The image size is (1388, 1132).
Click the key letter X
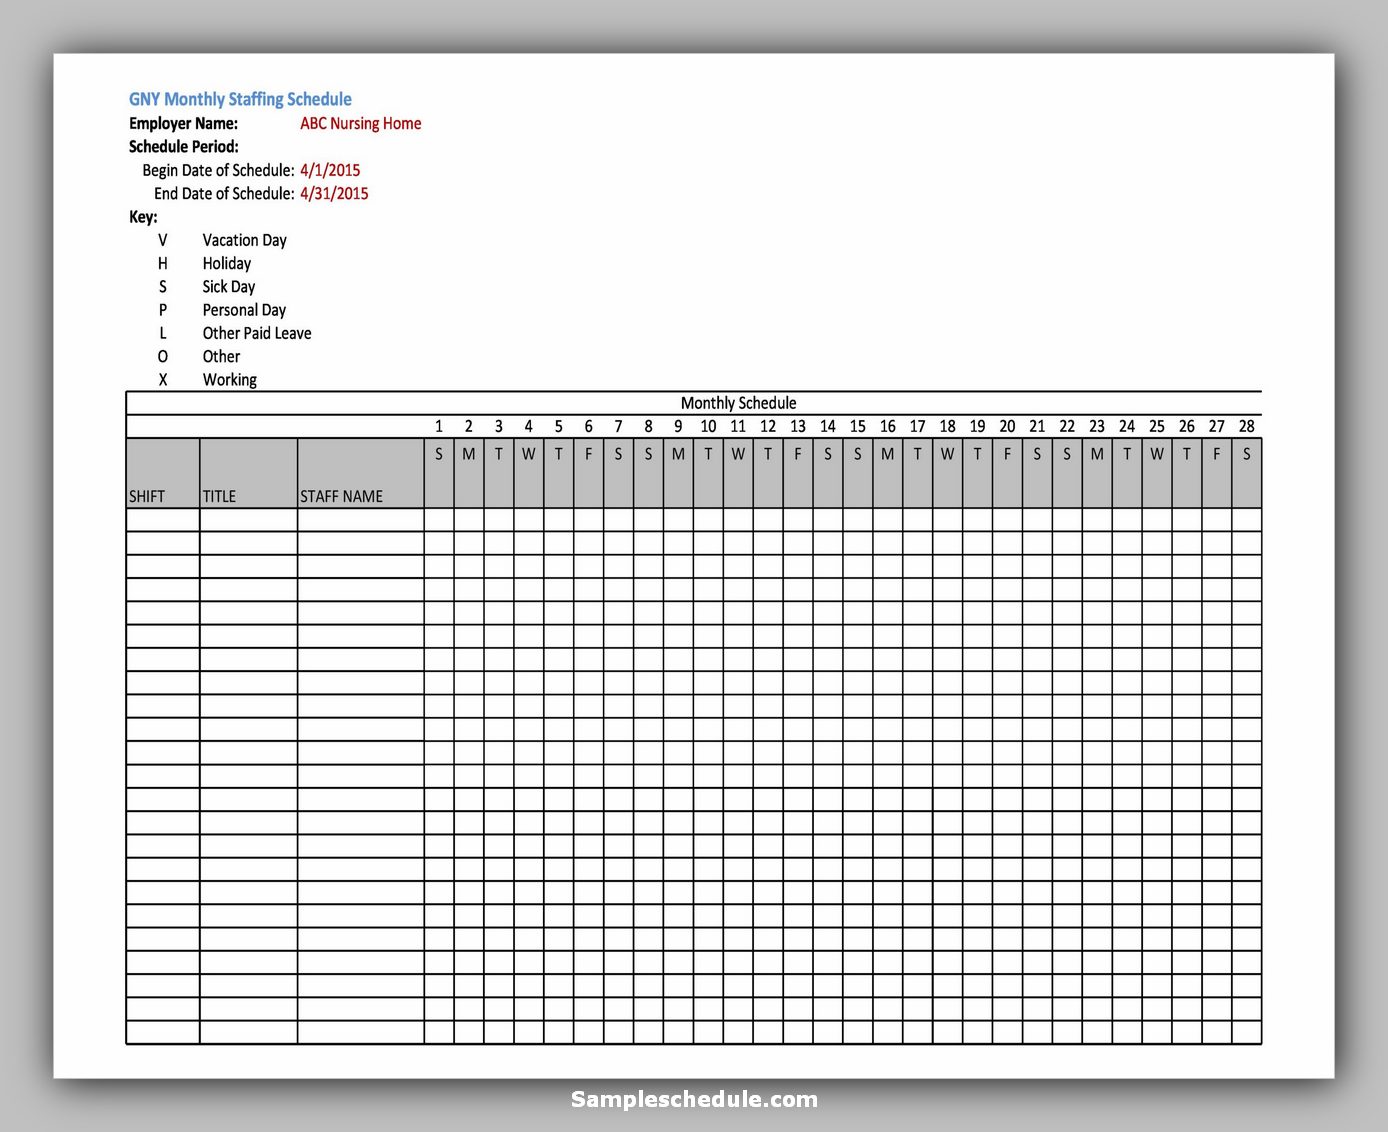[163, 379]
